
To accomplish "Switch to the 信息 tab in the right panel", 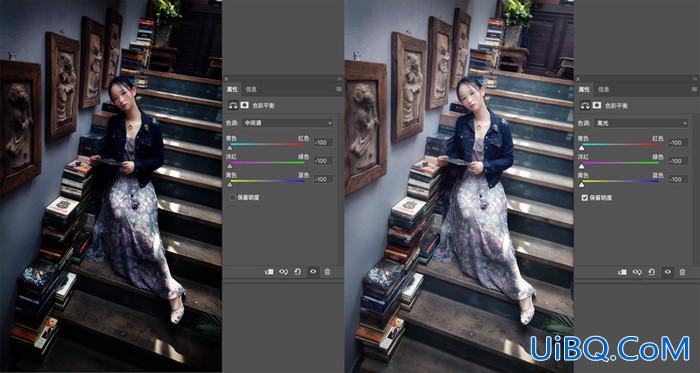I will pyautogui.click(x=604, y=89).
